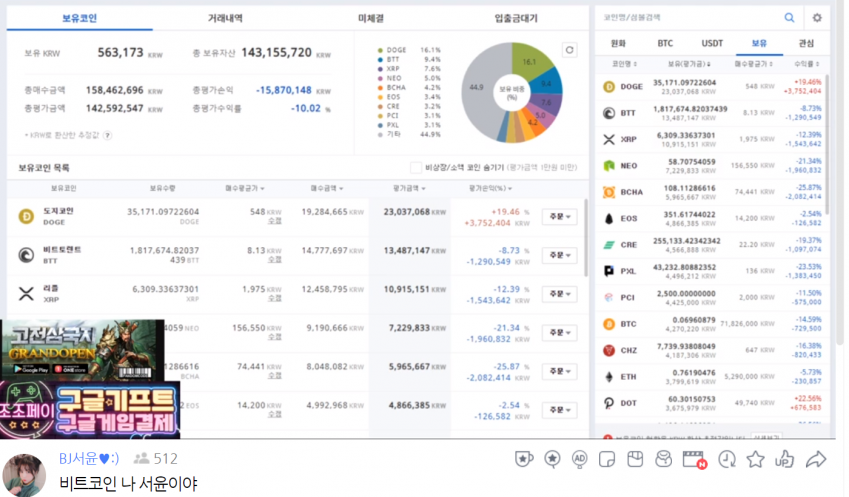Open the 주문 dropdown for EOS row
The image size is (849, 497).
click(559, 410)
